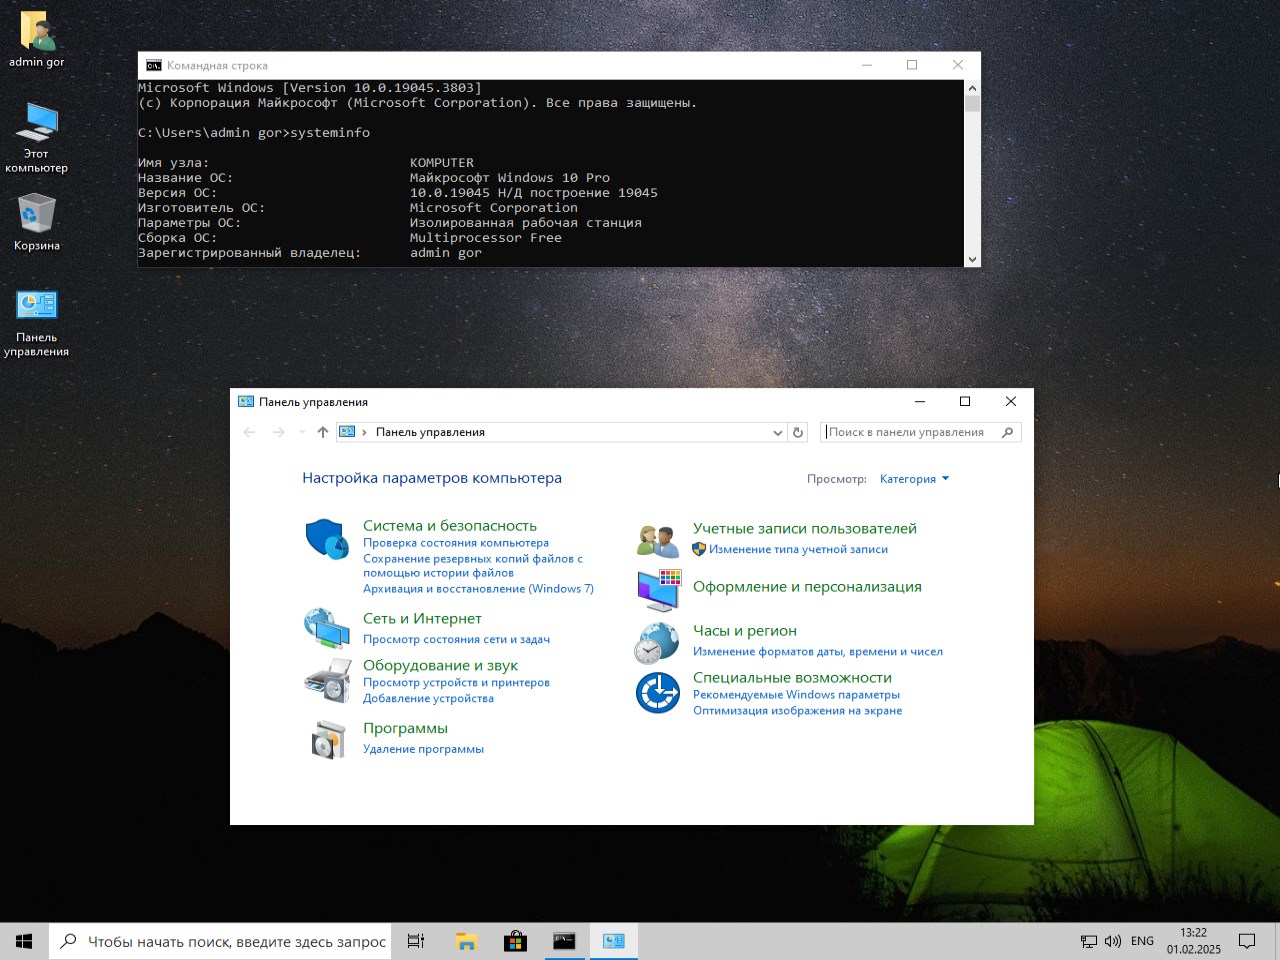Expand the address bar history dropdown arrow
The height and width of the screenshot is (960, 1280).
point(777,433)
